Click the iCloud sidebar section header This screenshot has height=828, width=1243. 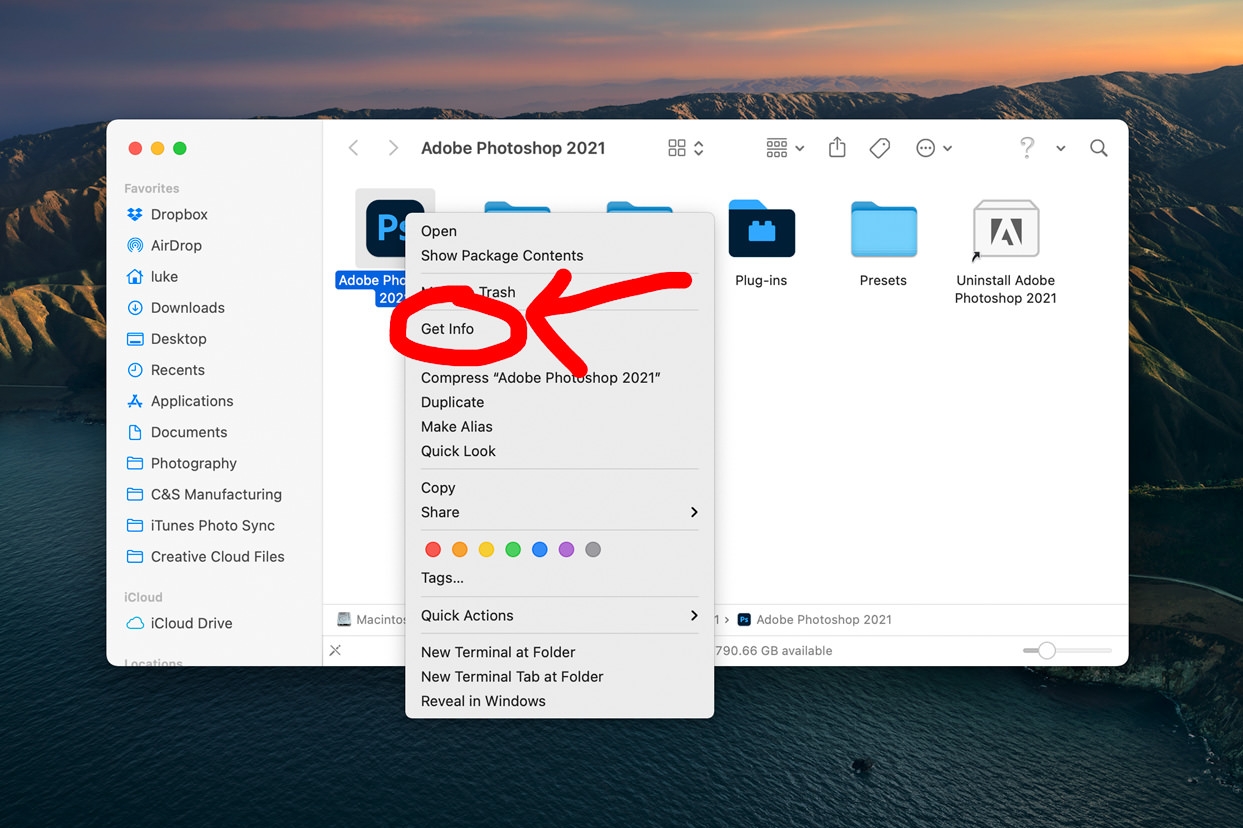pyautogui.click(x=143, y=597)
